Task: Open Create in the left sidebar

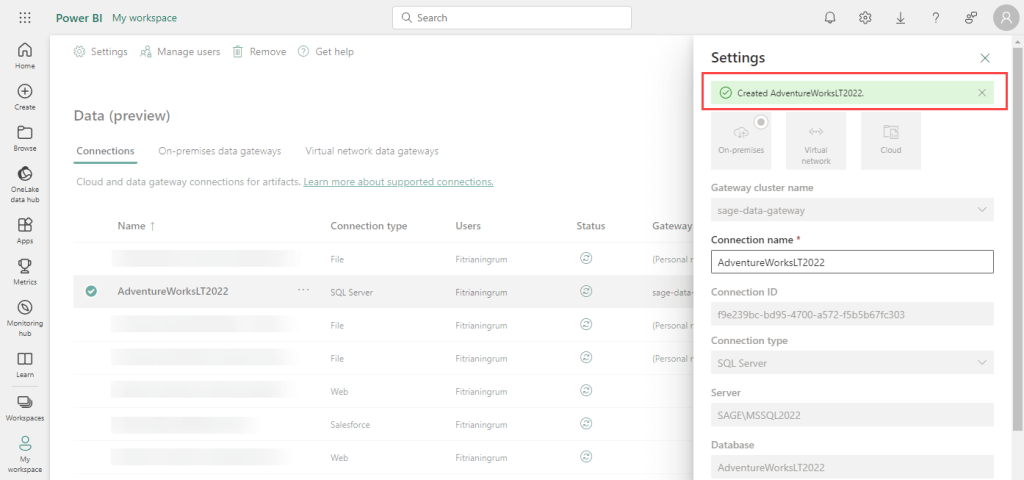Action: coord(25,97)
